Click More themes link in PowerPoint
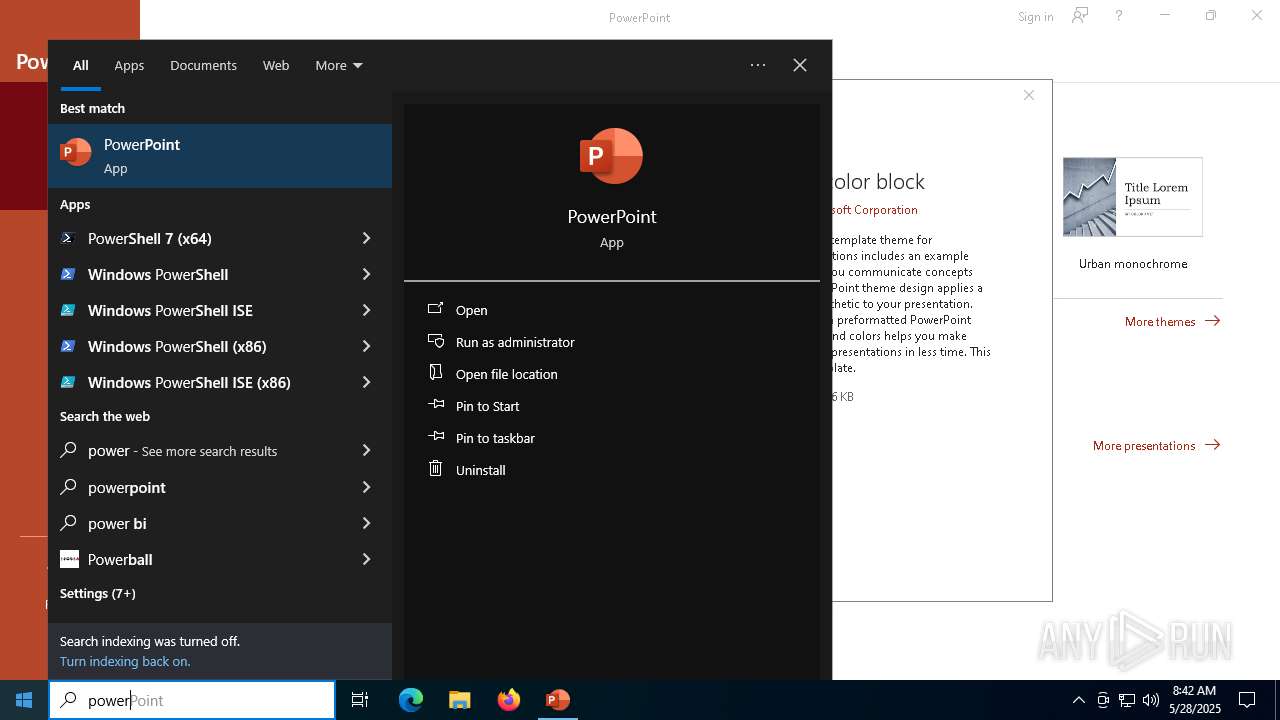 click(x=1172, y=321)
